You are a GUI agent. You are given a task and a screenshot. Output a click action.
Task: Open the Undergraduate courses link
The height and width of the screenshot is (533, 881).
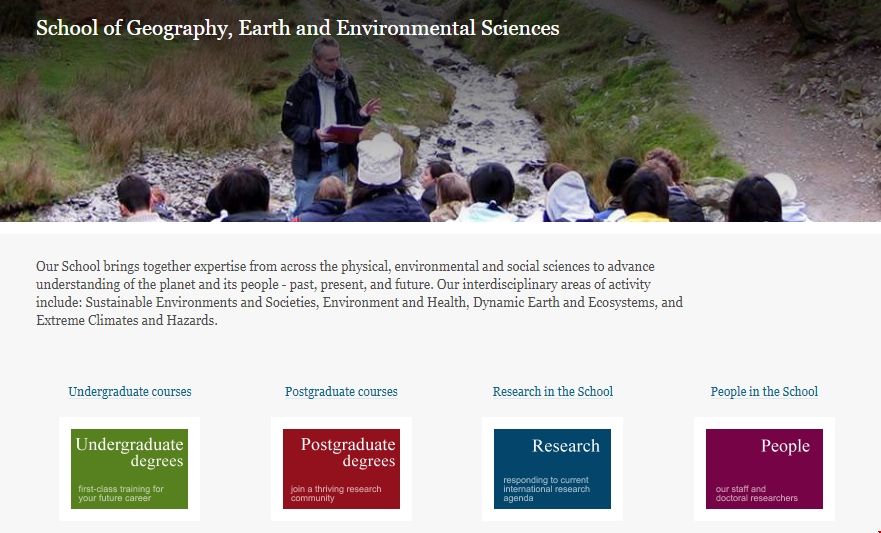130,392
